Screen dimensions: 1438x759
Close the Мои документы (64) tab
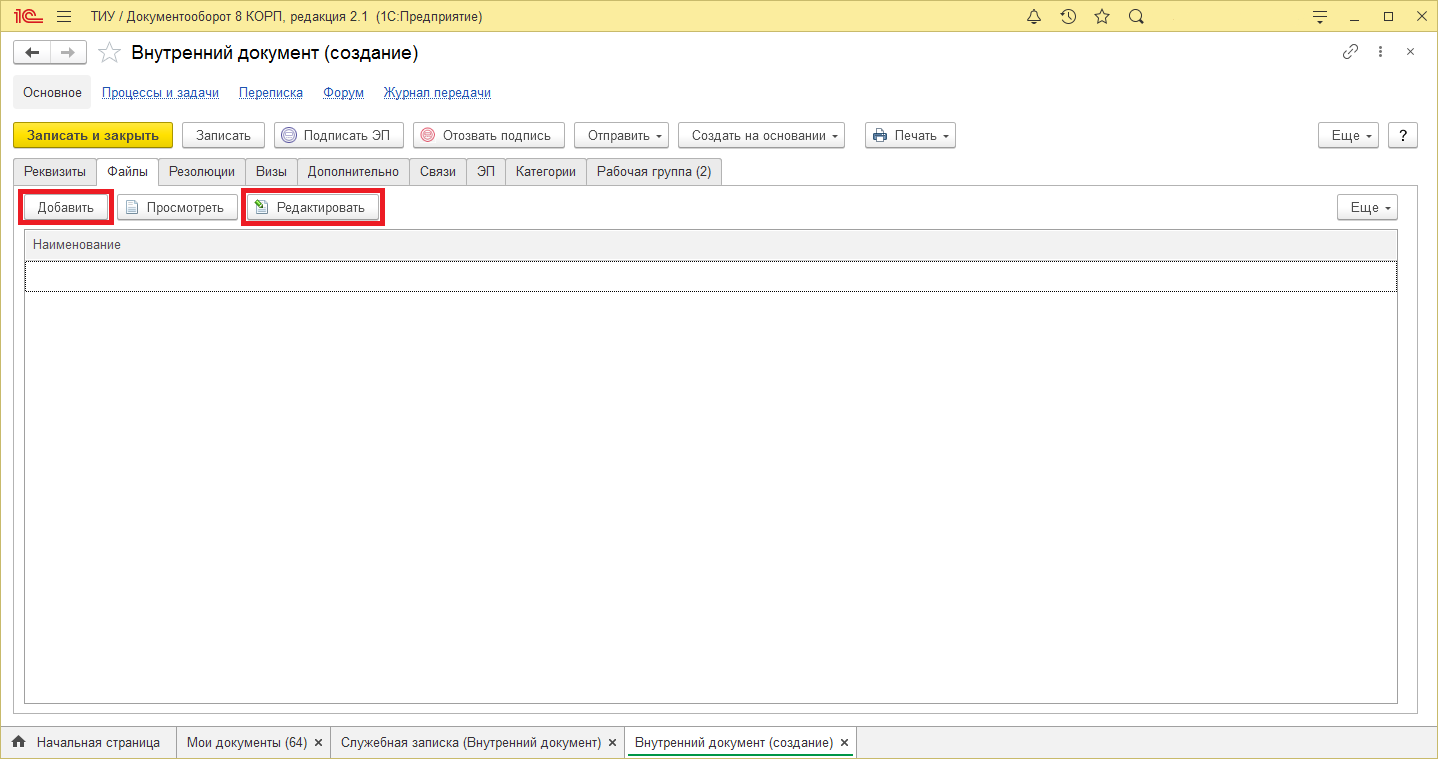[318, 743]
